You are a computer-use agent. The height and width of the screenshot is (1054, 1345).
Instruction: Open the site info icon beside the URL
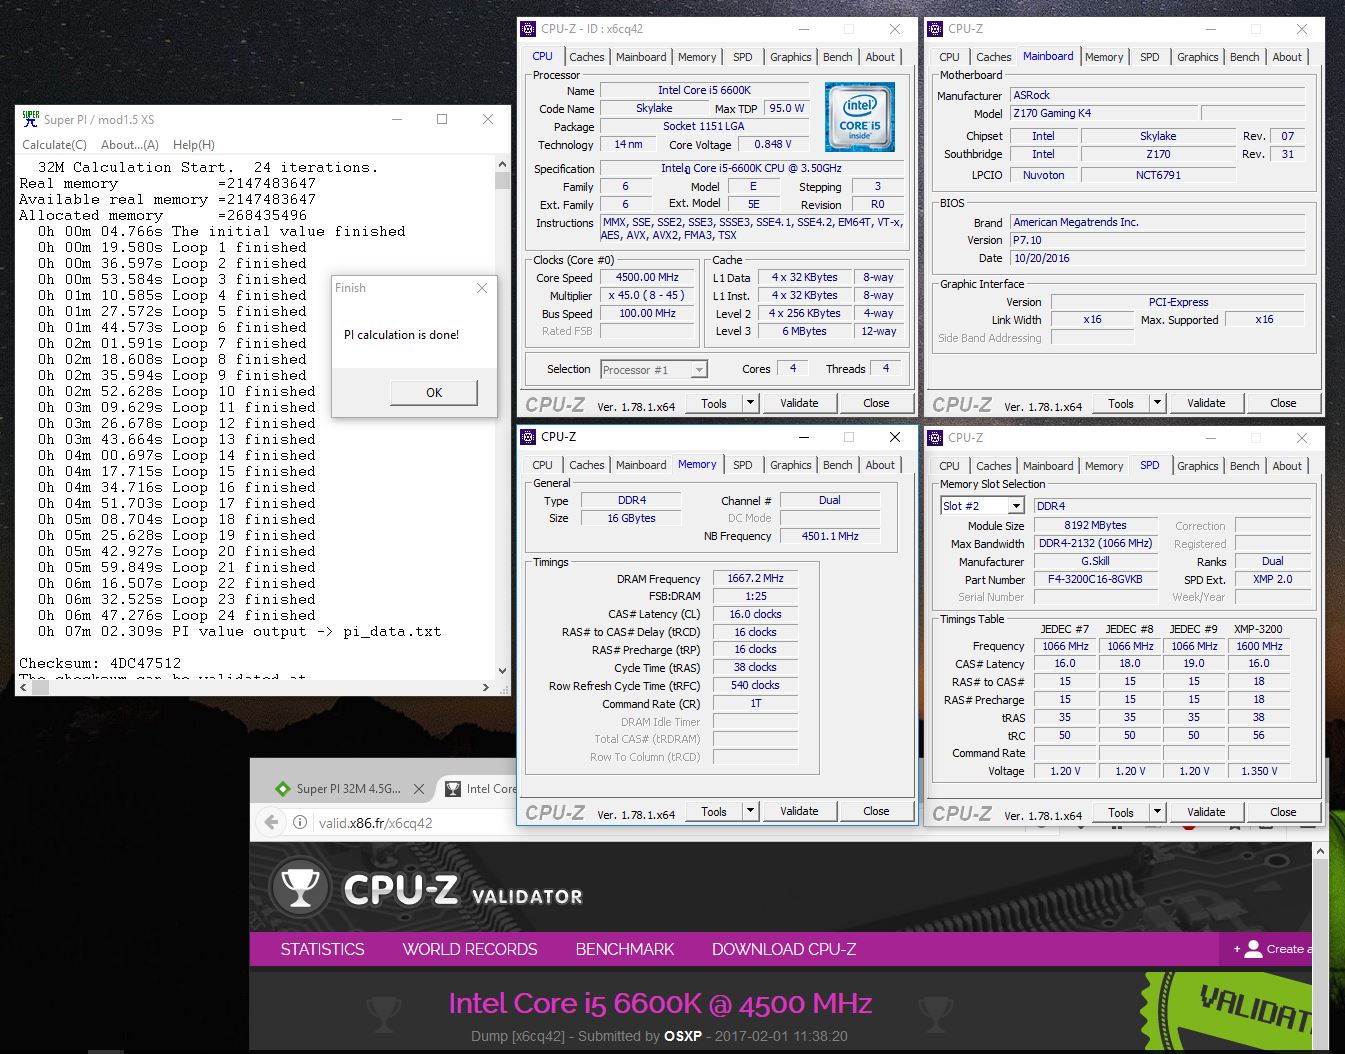300,823
